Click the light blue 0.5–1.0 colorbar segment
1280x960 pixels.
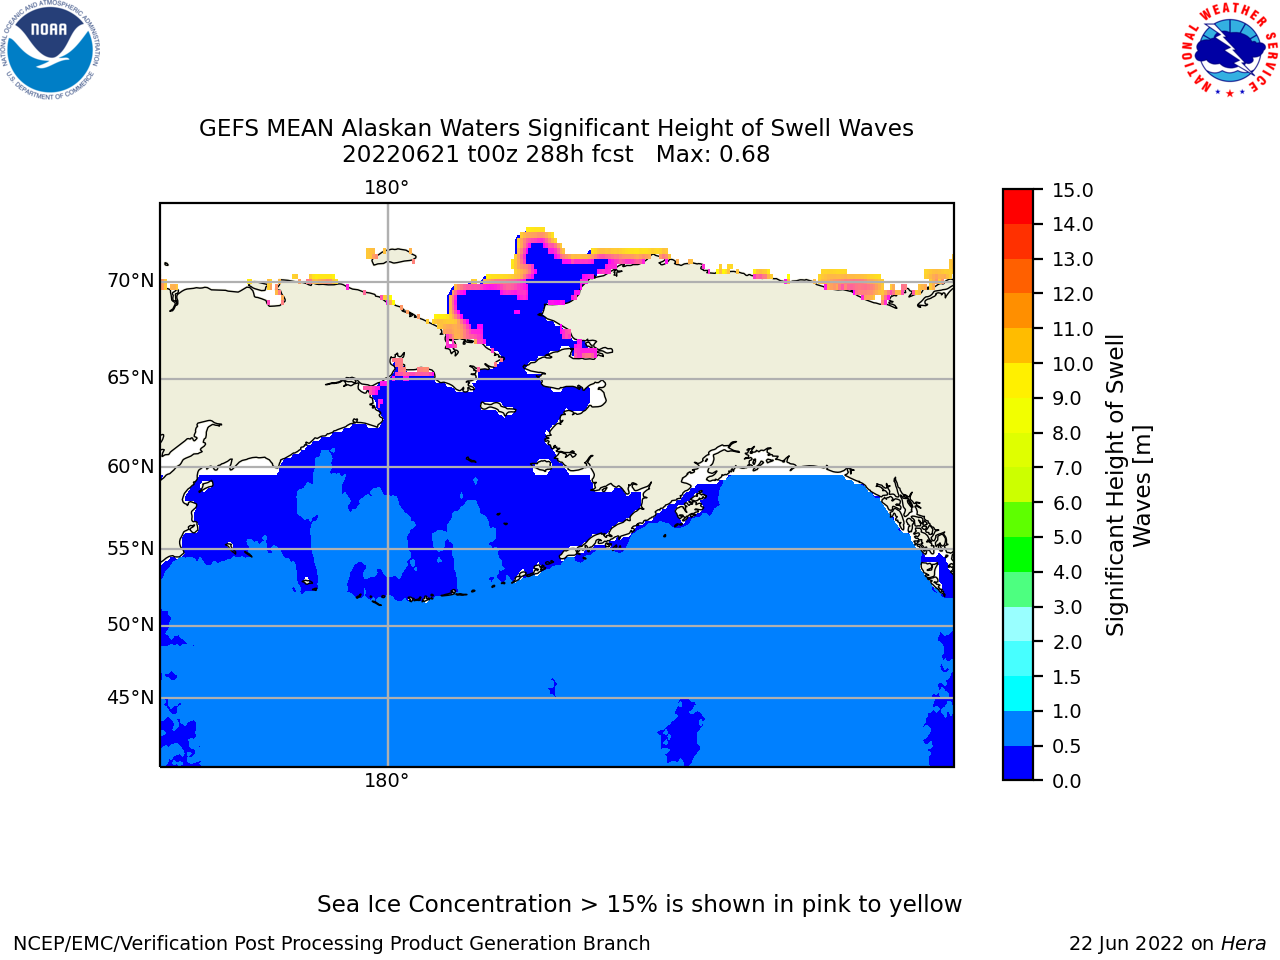(1018, 728)
